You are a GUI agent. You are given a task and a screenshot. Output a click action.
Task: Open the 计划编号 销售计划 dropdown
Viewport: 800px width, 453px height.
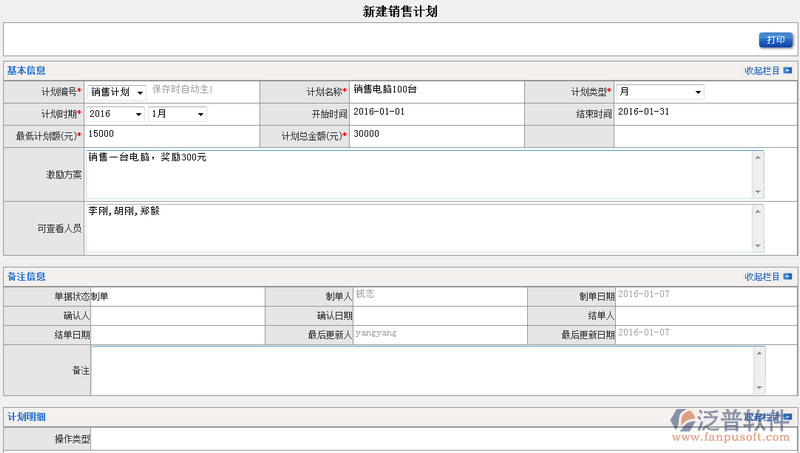tap(117, 92)
